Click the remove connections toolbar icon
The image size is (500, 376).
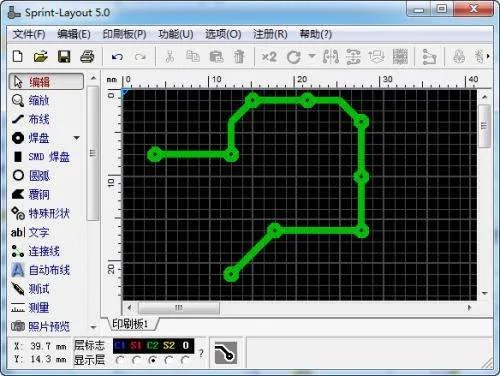pos(429,57)
